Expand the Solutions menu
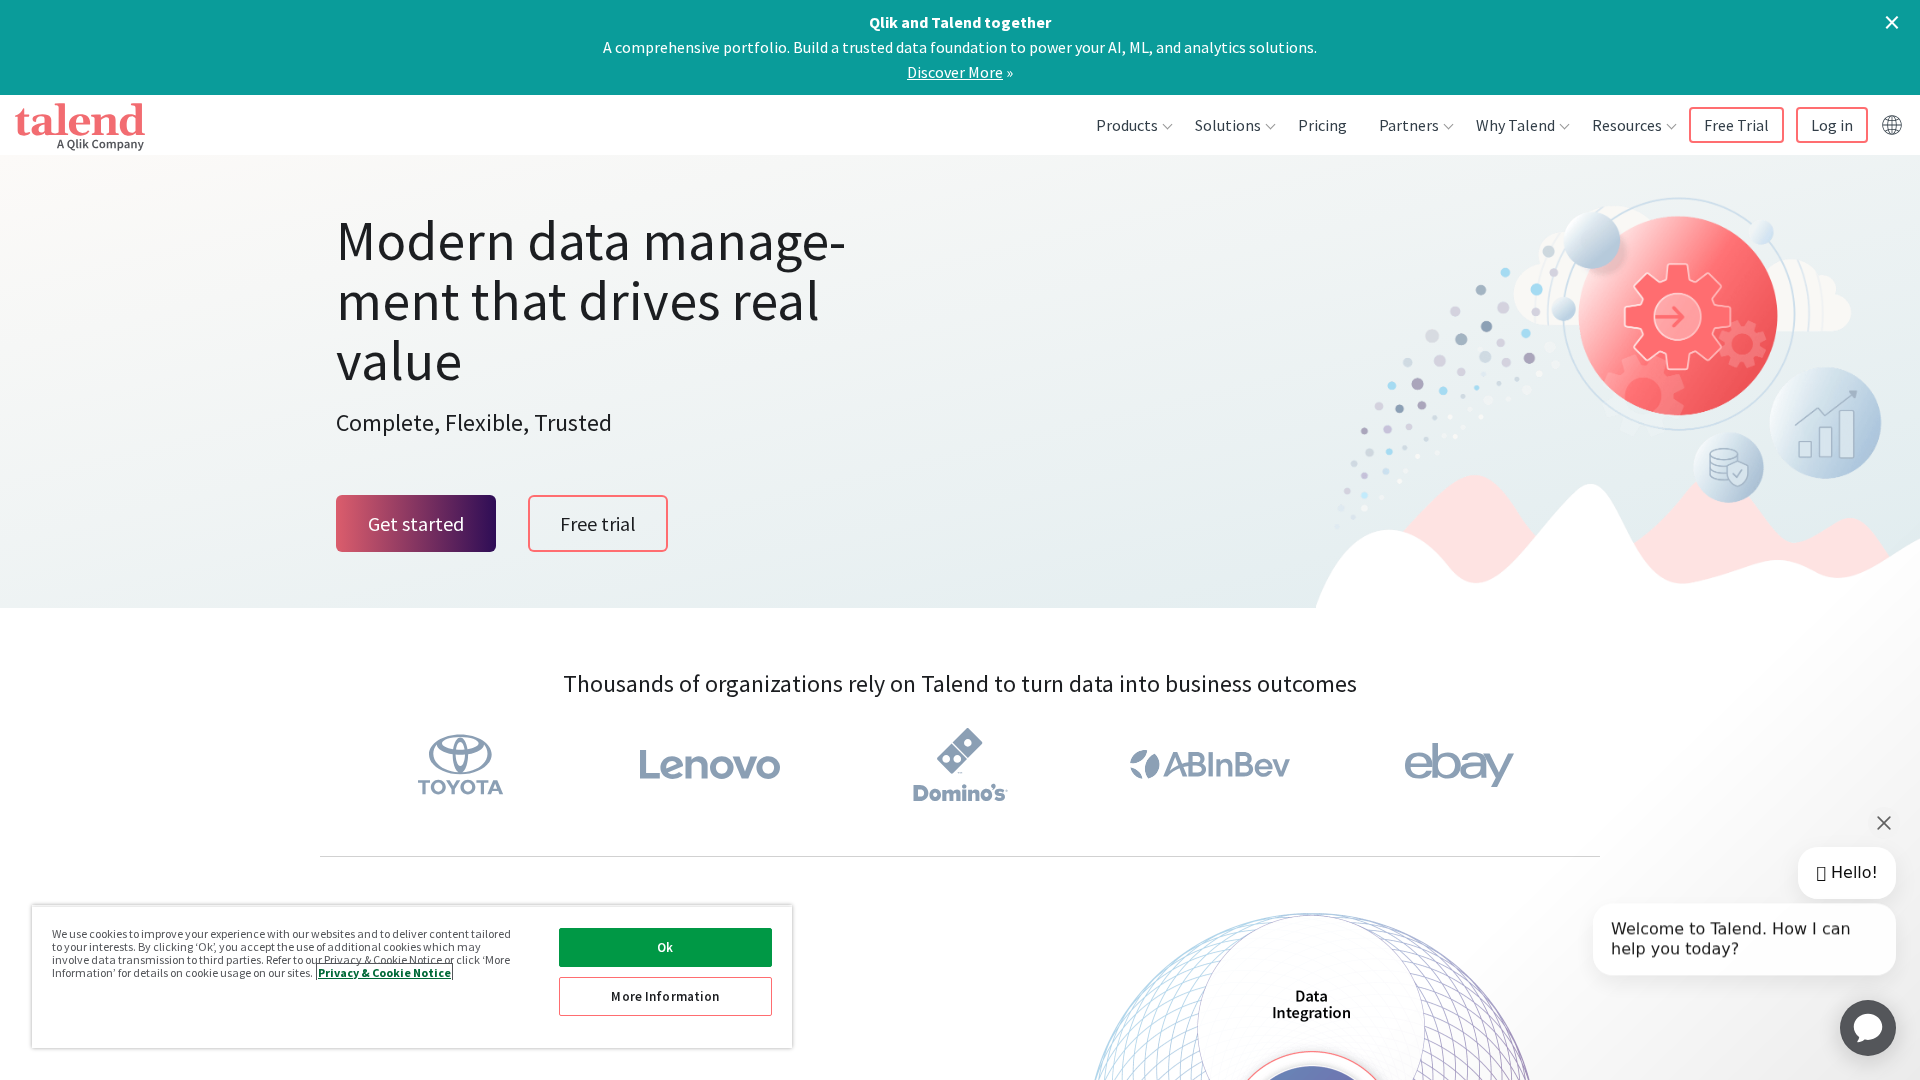 [1234, 125]
